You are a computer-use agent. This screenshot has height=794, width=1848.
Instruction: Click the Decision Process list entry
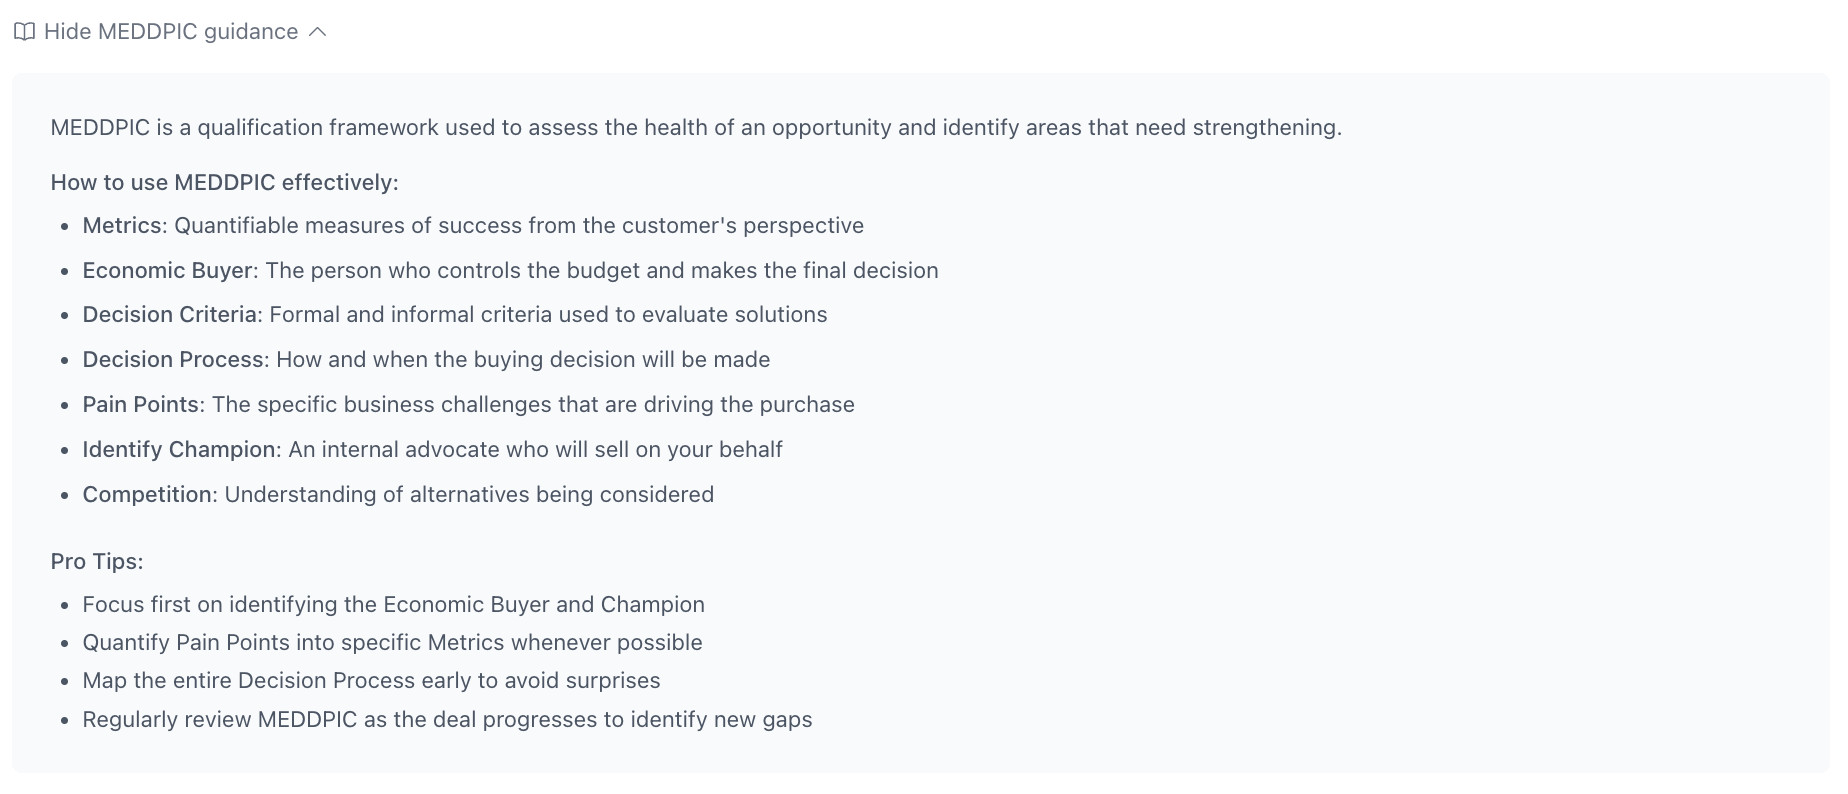point(173,359)
